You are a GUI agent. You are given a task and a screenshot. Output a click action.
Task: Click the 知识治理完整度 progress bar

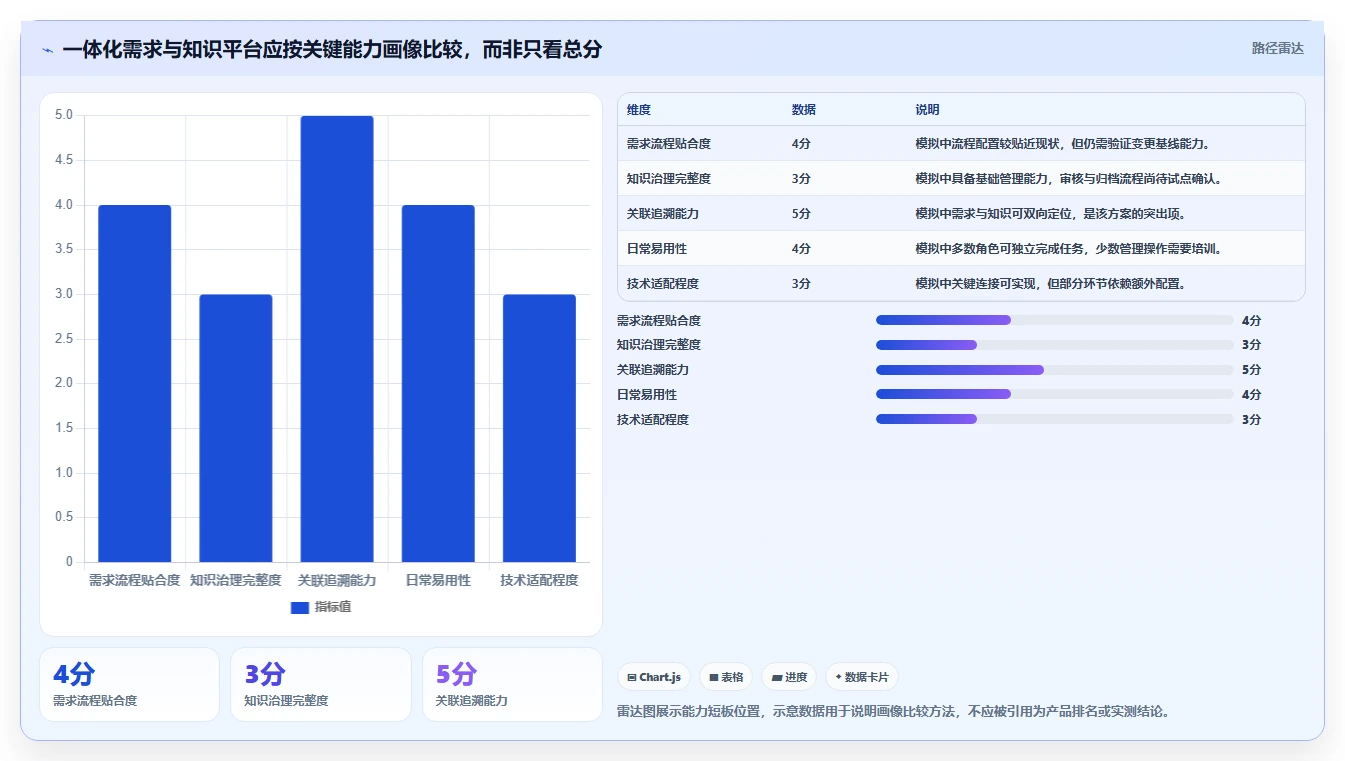pos(1054,345)
